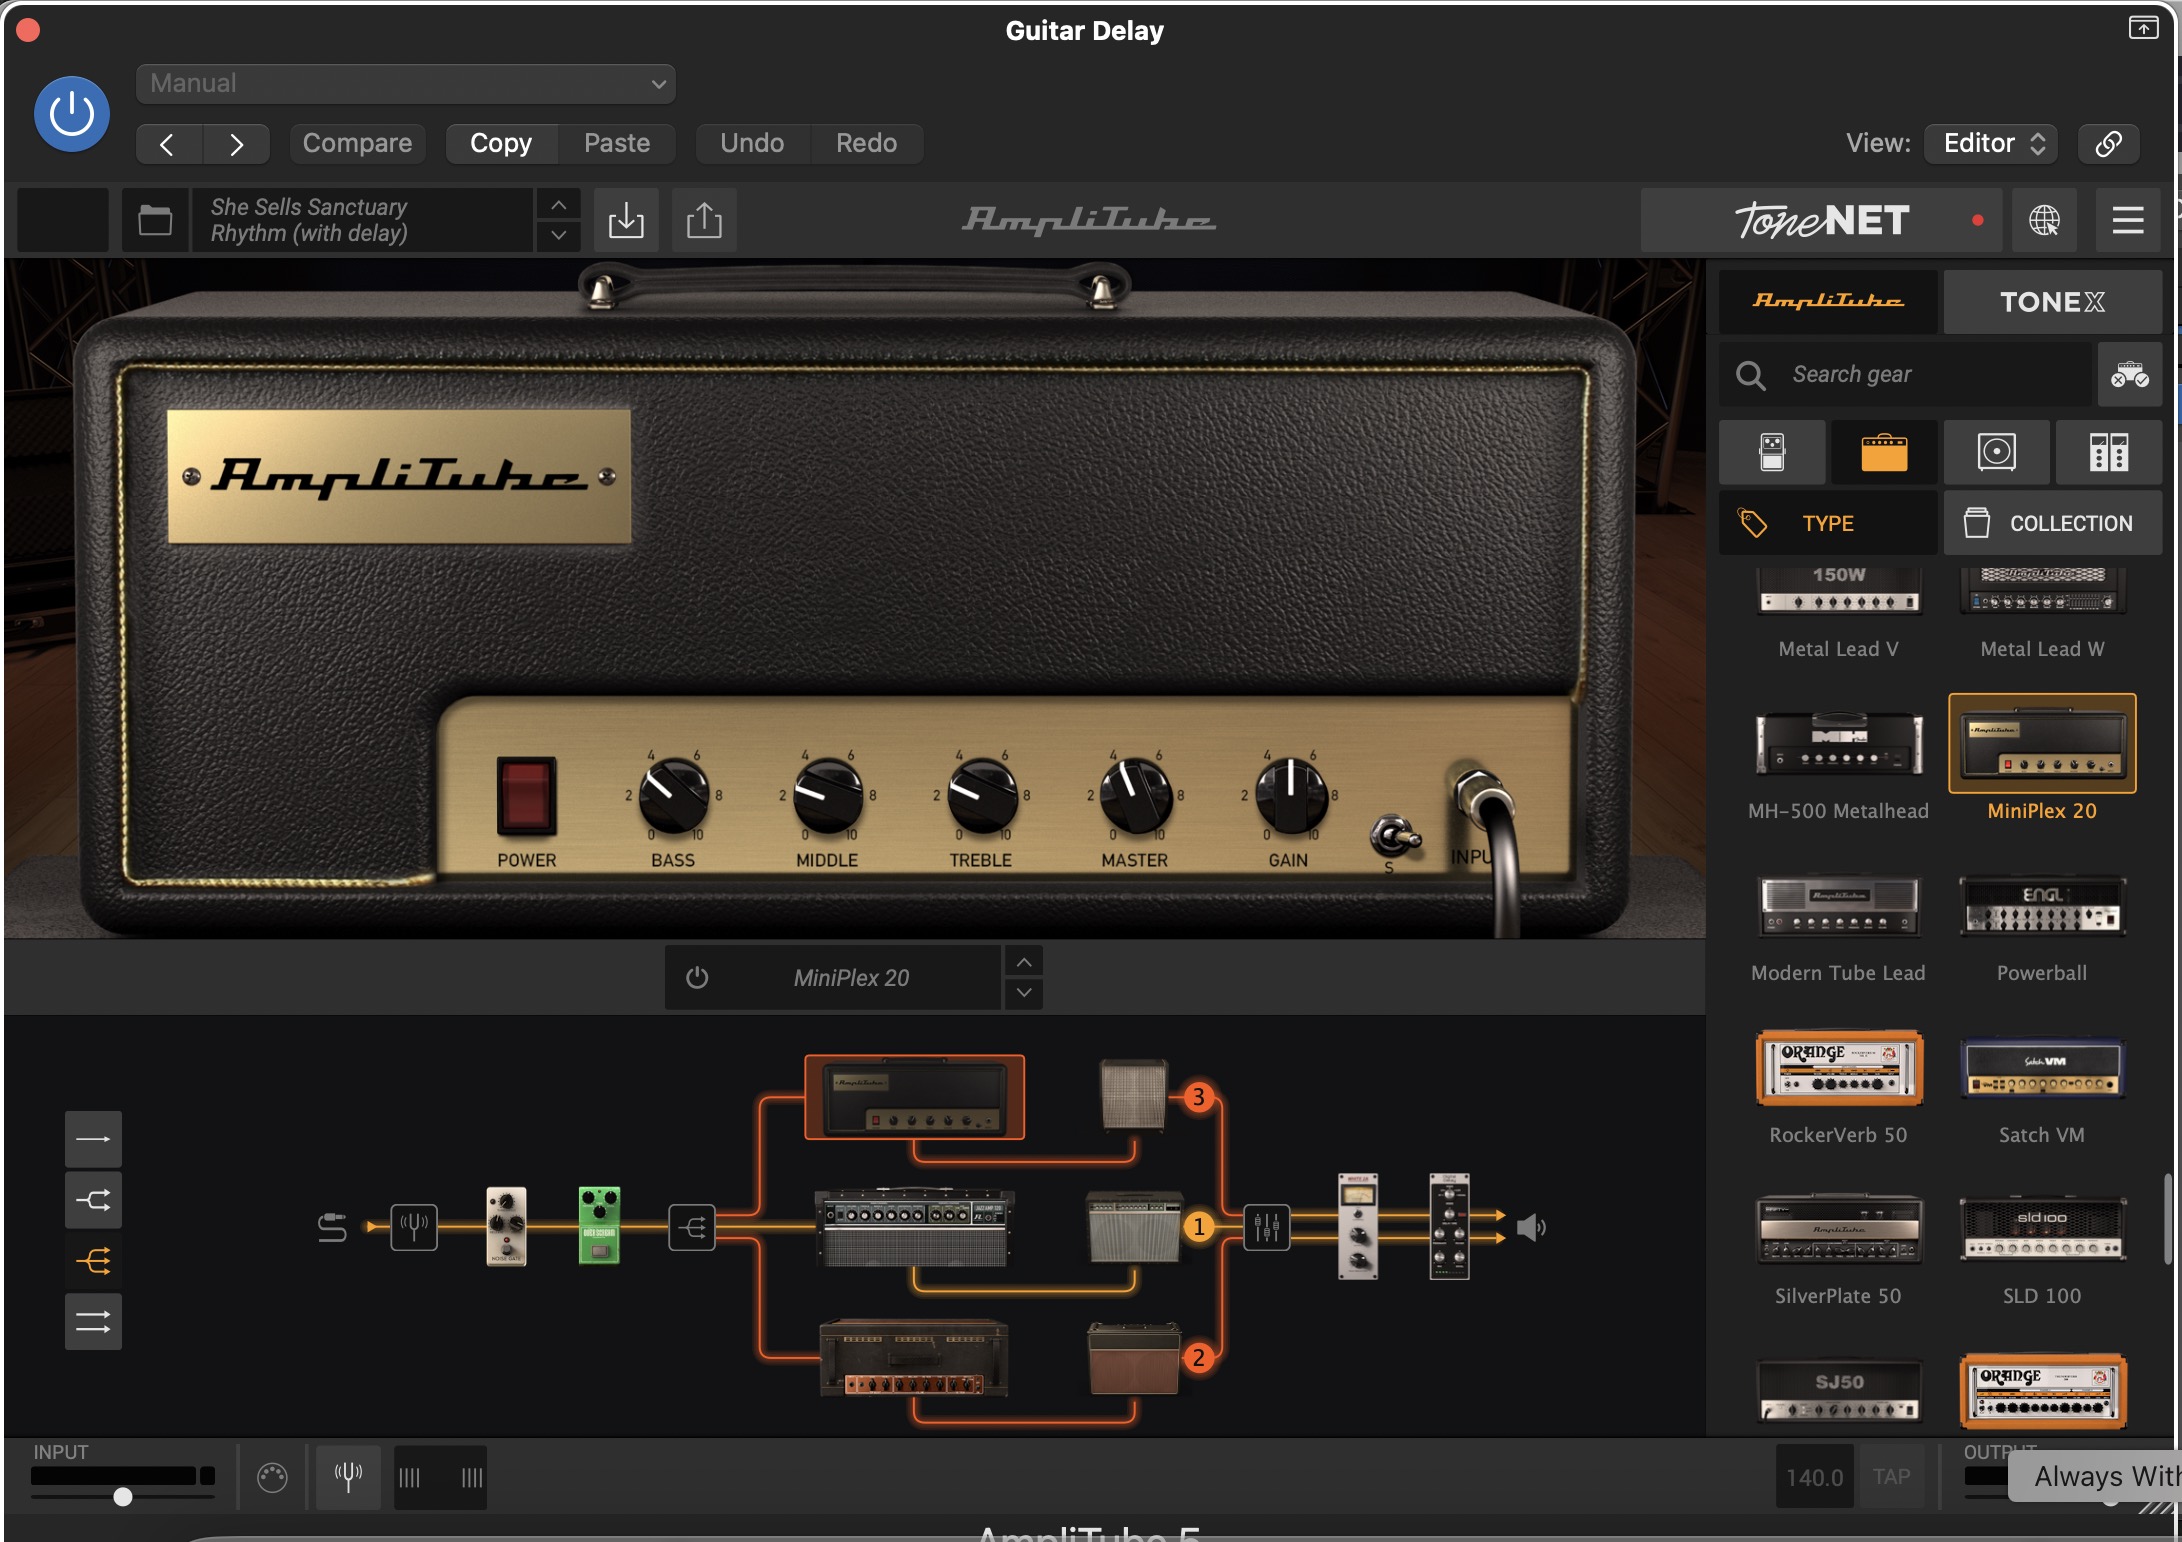Click the GAIN knob

click(x=1290, y=797)
